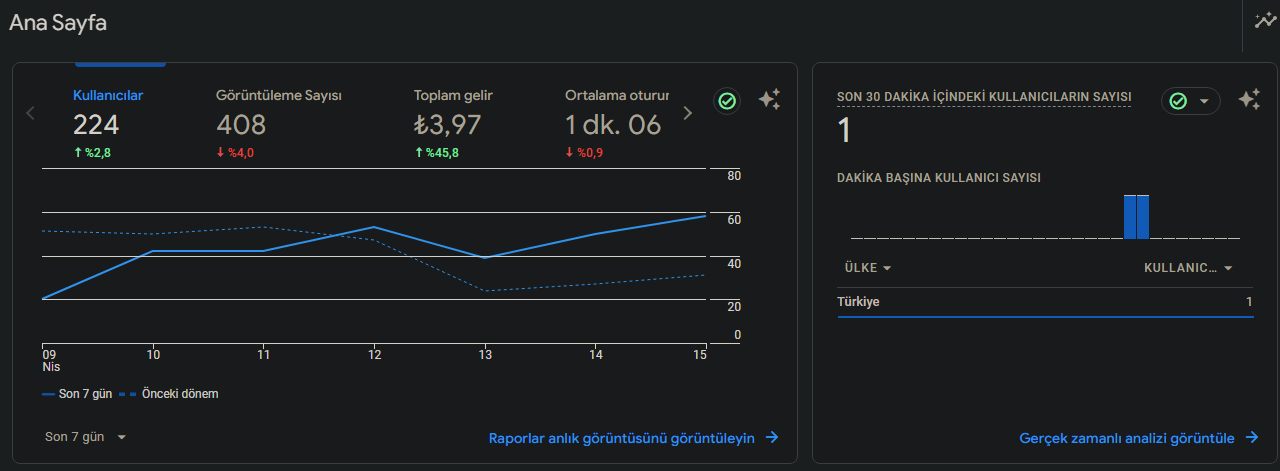1280x471 pixels.
Task: Click the sparkle AI icon in users card
Action: click(769, 100)
